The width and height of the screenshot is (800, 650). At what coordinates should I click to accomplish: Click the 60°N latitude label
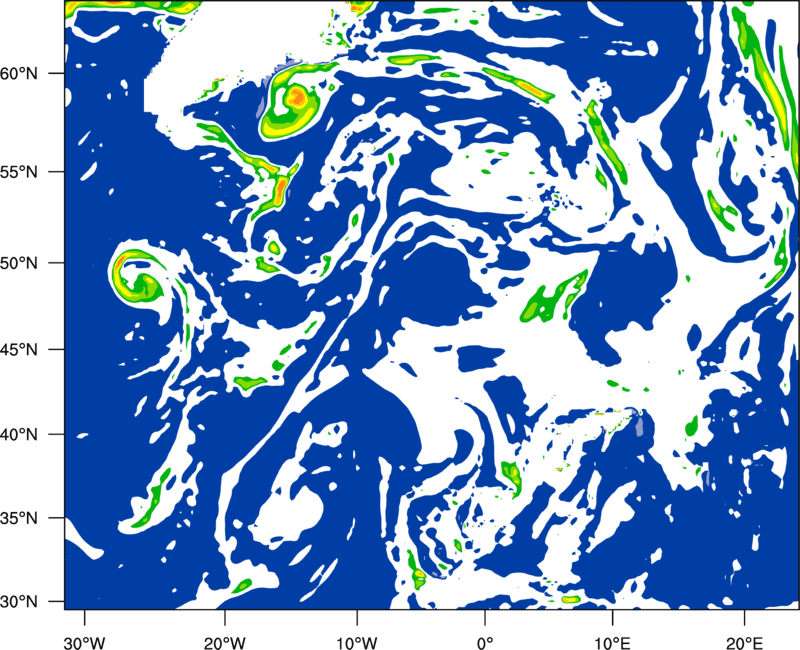[x=19, y=73]
